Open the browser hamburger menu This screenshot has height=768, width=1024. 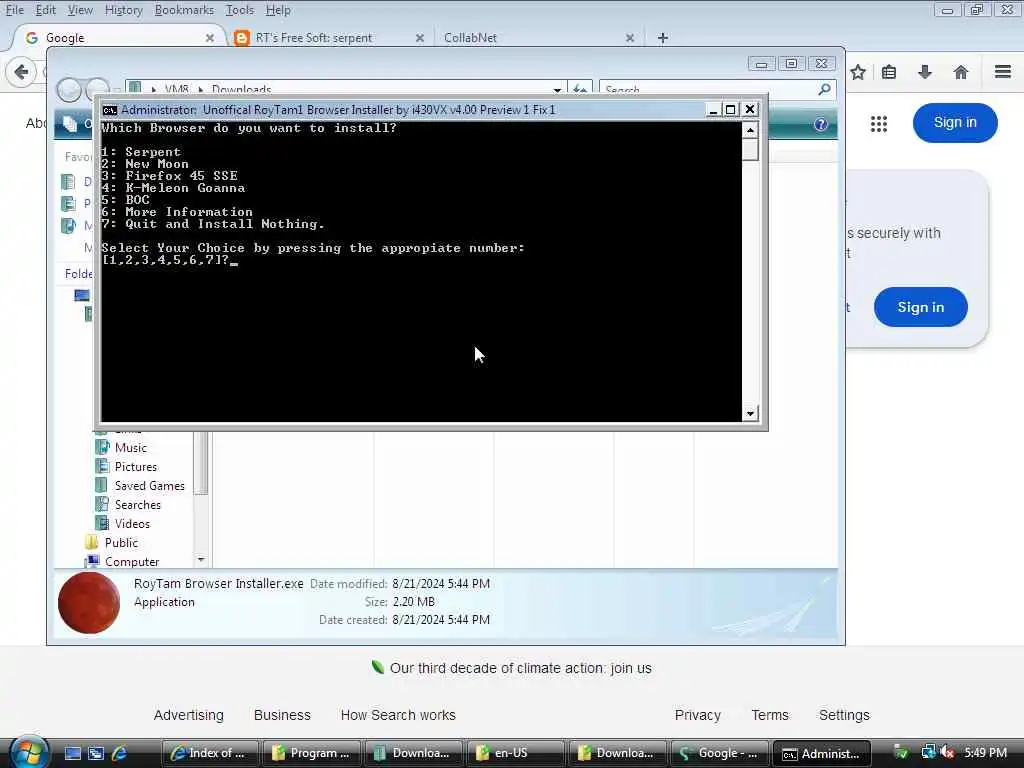[x=1003, y=72]
